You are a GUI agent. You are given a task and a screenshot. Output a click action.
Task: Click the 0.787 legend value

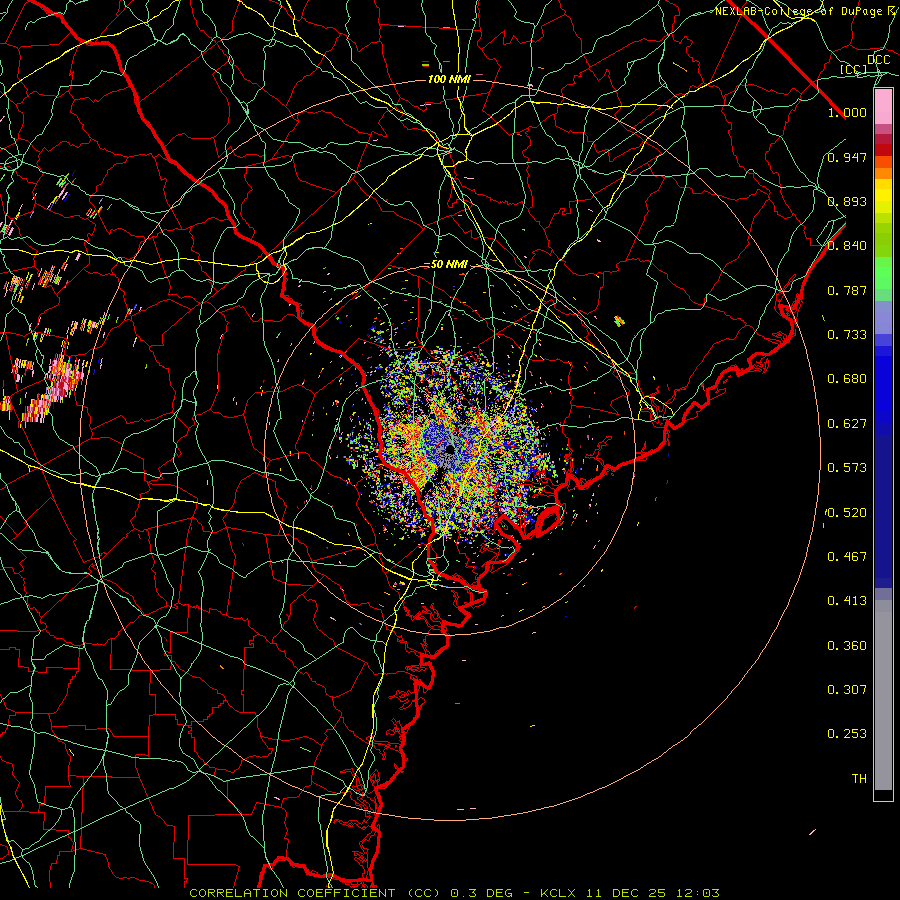(x=847, y=290)
